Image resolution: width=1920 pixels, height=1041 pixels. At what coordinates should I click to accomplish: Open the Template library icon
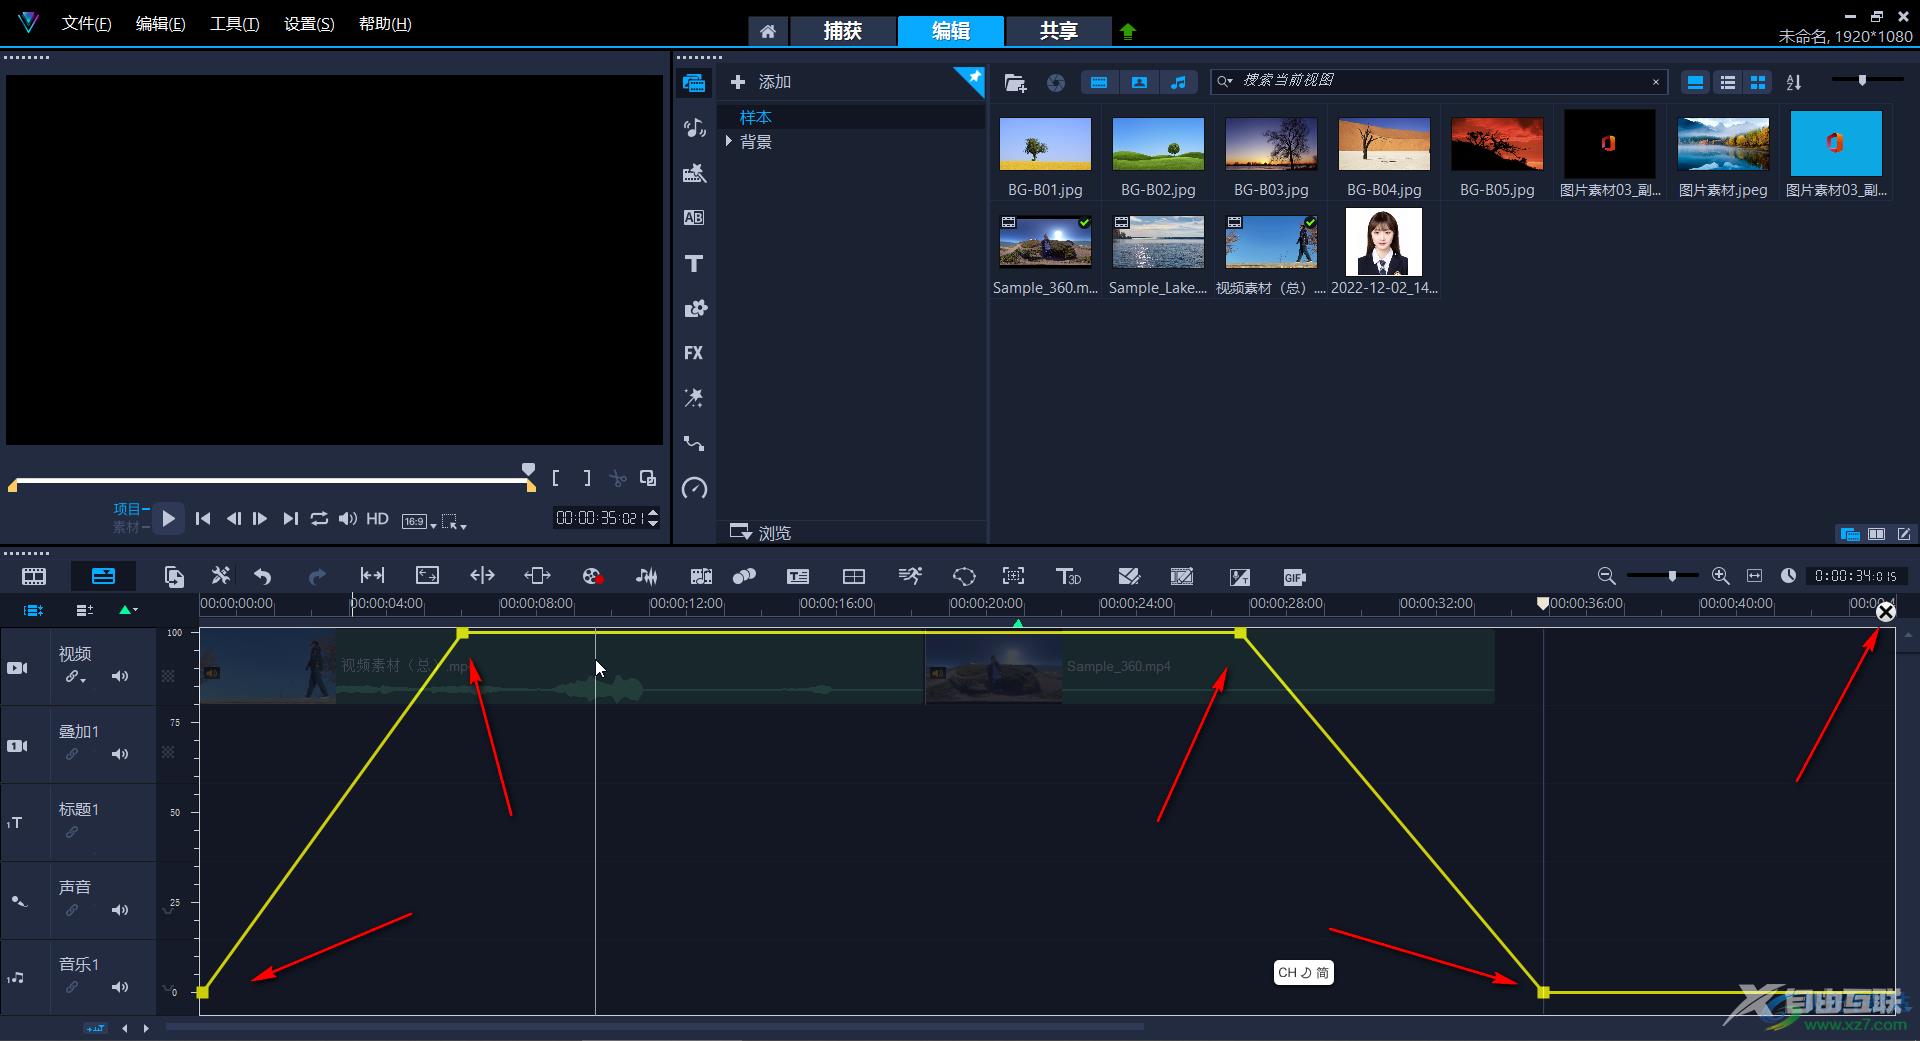[694, 173]
